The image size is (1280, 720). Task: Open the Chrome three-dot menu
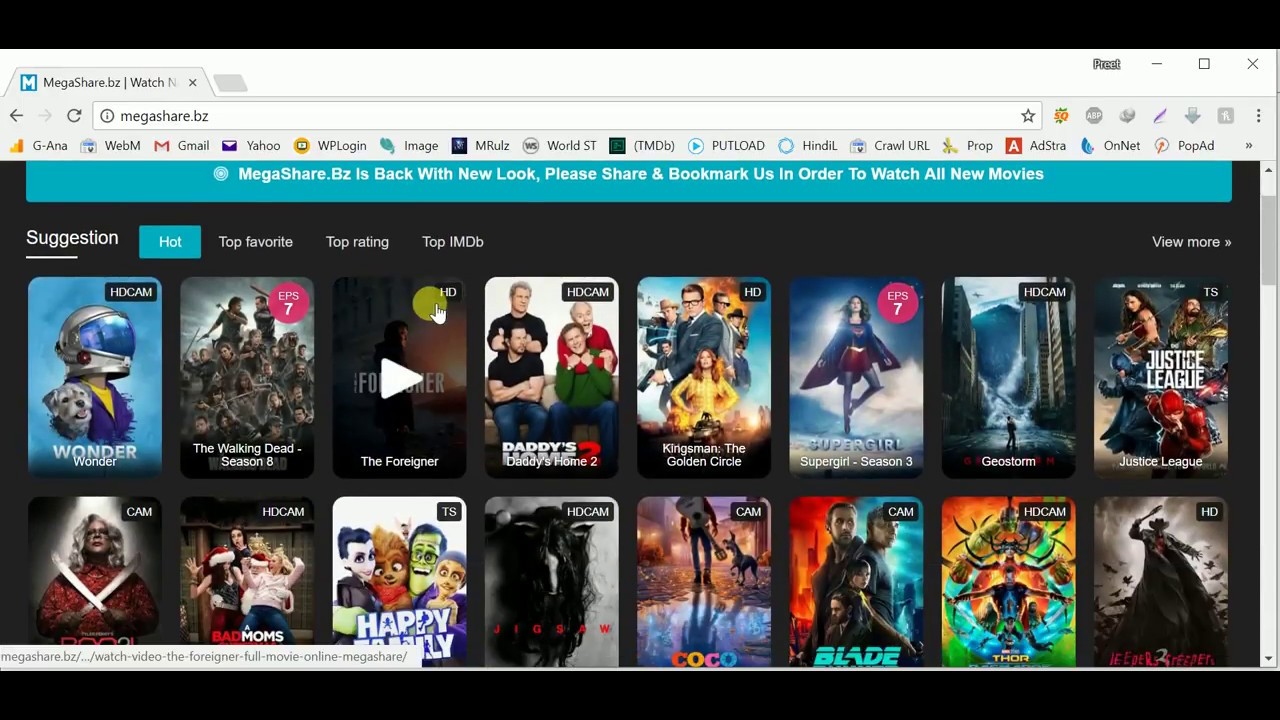tap(1258, 116)
